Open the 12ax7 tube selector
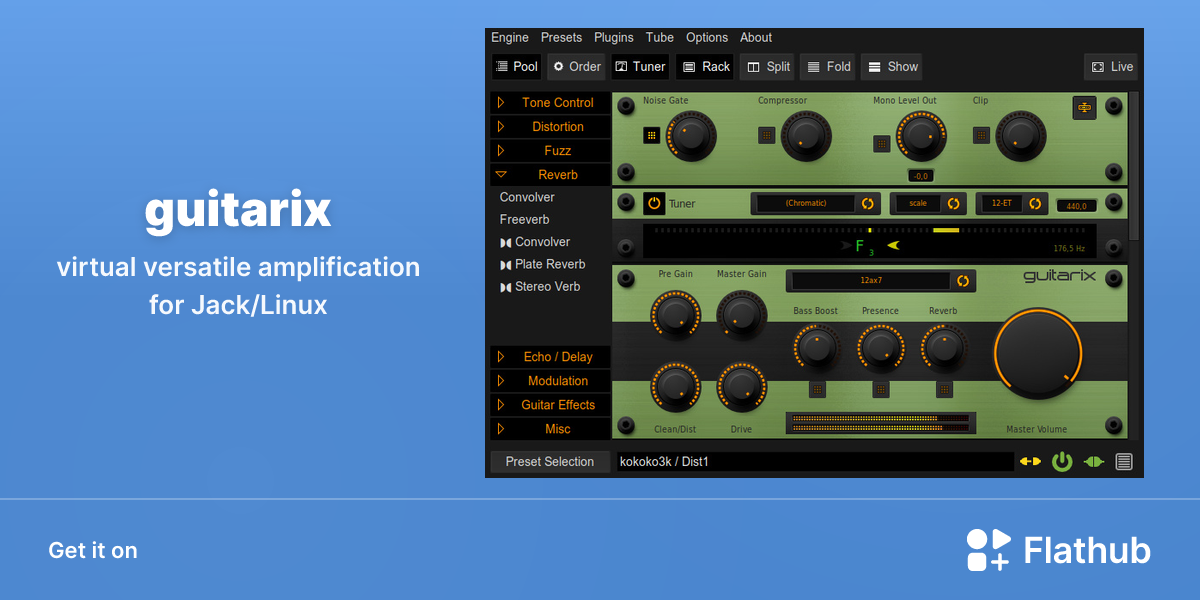Image resolution: width=1200 pixels, height=600 pixels. (x=880, y=281)
